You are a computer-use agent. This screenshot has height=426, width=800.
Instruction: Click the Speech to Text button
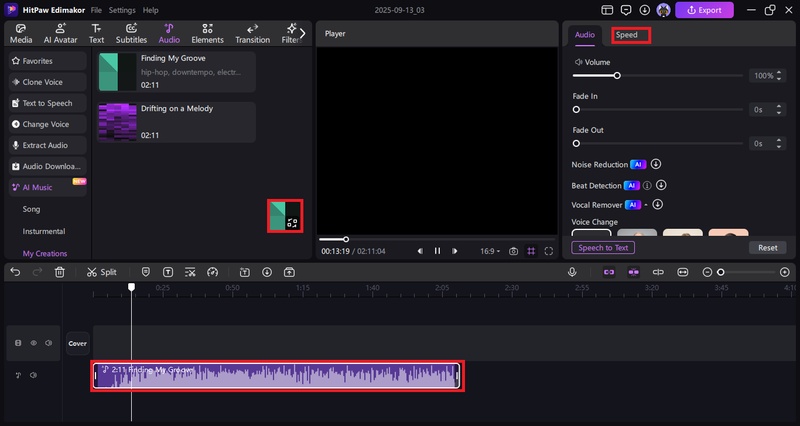click(x=603, y=247)
